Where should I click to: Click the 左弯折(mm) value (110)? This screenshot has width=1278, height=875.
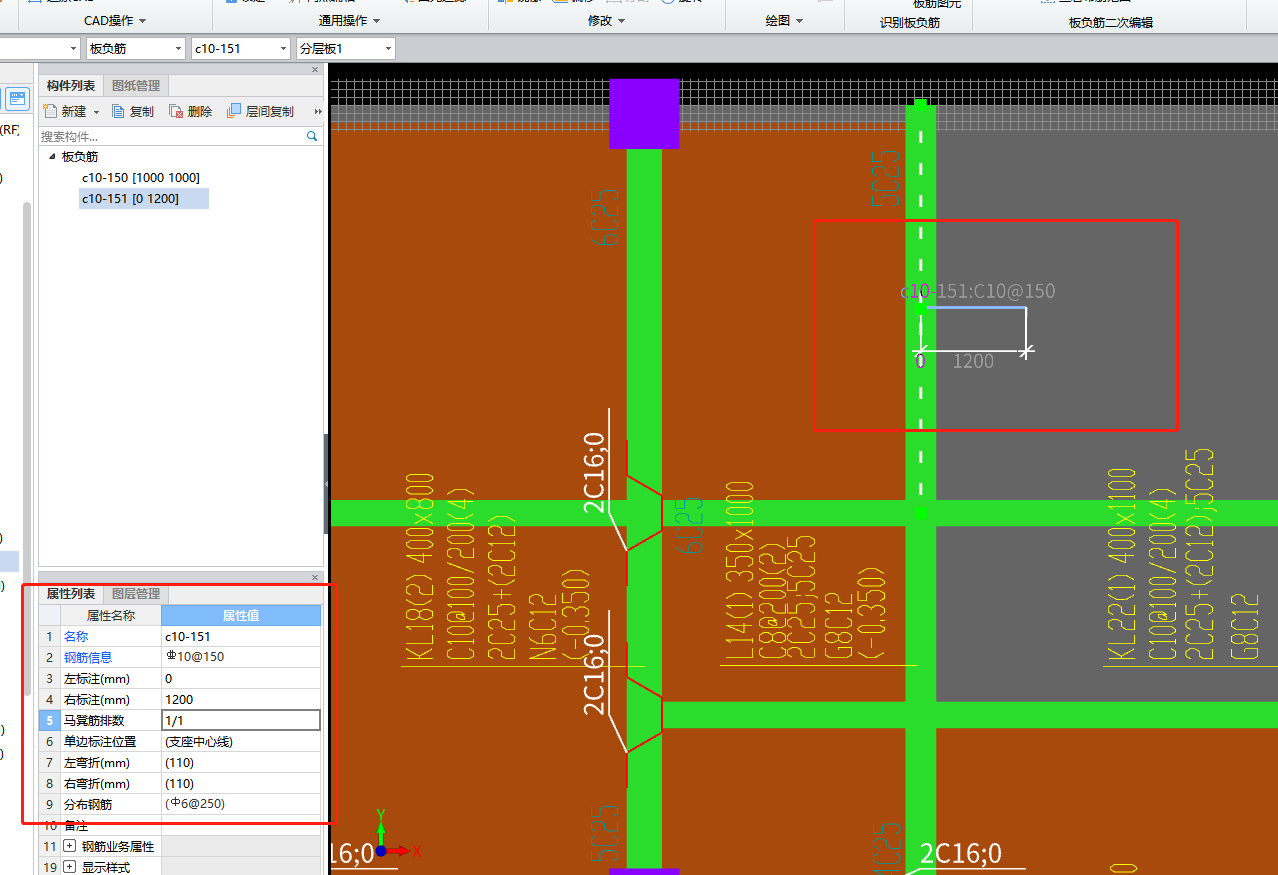[241, 762]
